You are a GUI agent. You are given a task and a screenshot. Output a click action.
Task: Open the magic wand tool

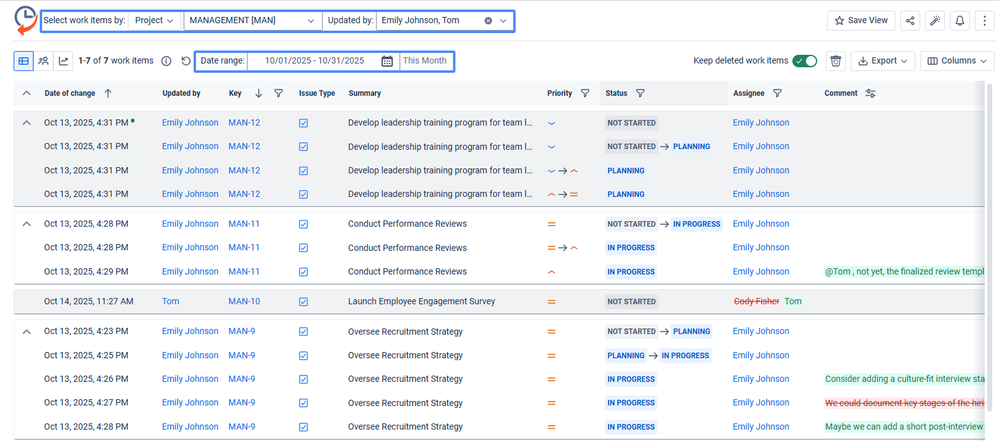click(935, 20)
